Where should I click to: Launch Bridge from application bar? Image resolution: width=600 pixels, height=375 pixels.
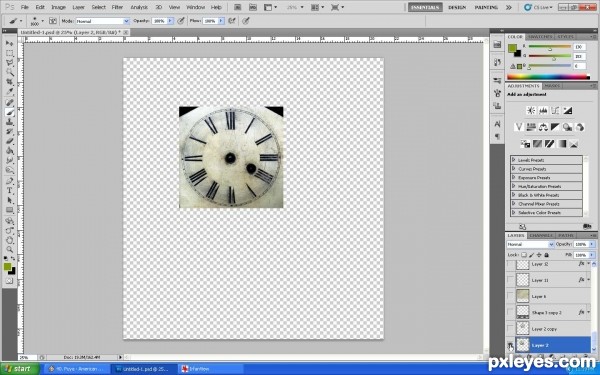tap(237, 7)
